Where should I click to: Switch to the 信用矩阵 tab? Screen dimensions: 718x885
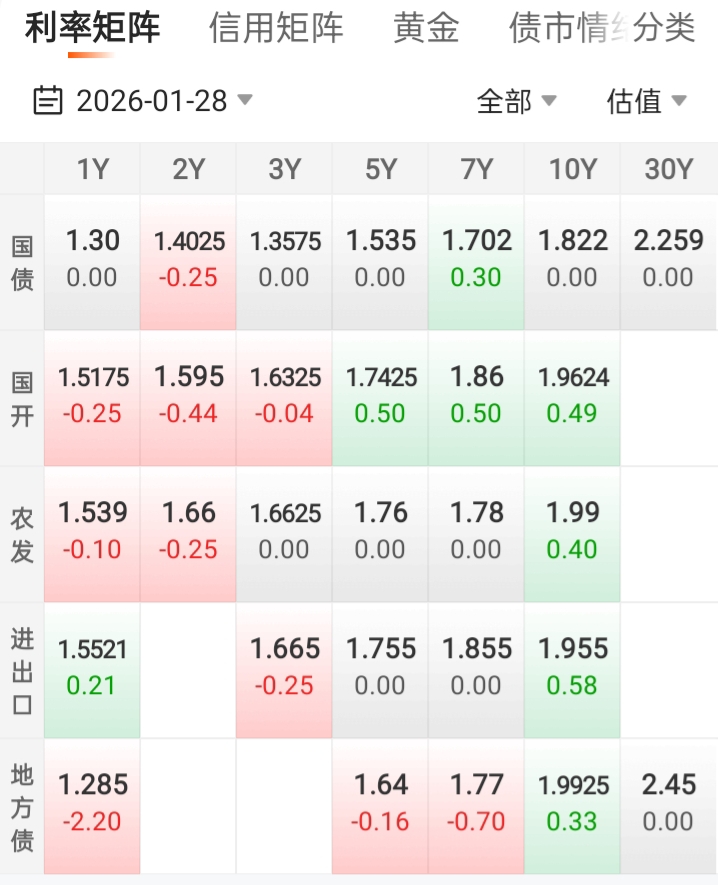tap(276, 29)
